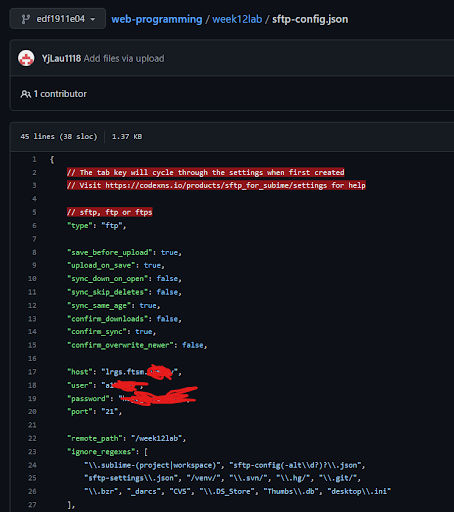Select line number 17
The height and width of the screenshot is (512, 454).
pyautogui.click(x=32, y=372)
